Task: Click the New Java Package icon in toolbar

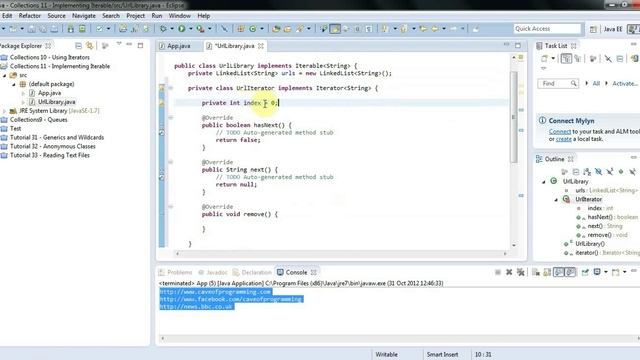Action: point(240,29)
